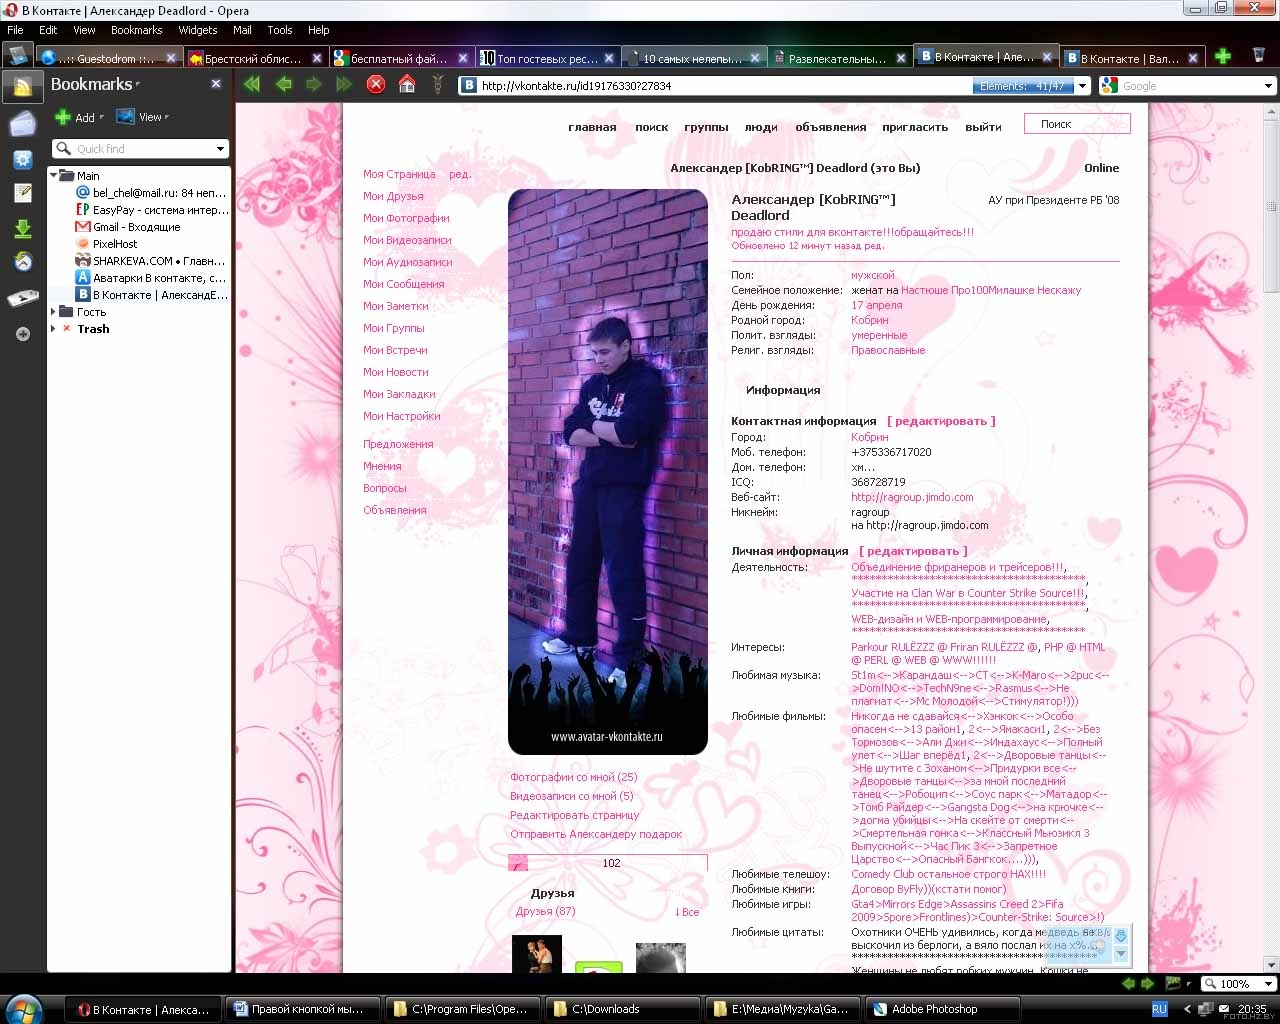Open the Home page icon
The height and width of the screenshot is (1024, 1280).
[407, 85]
